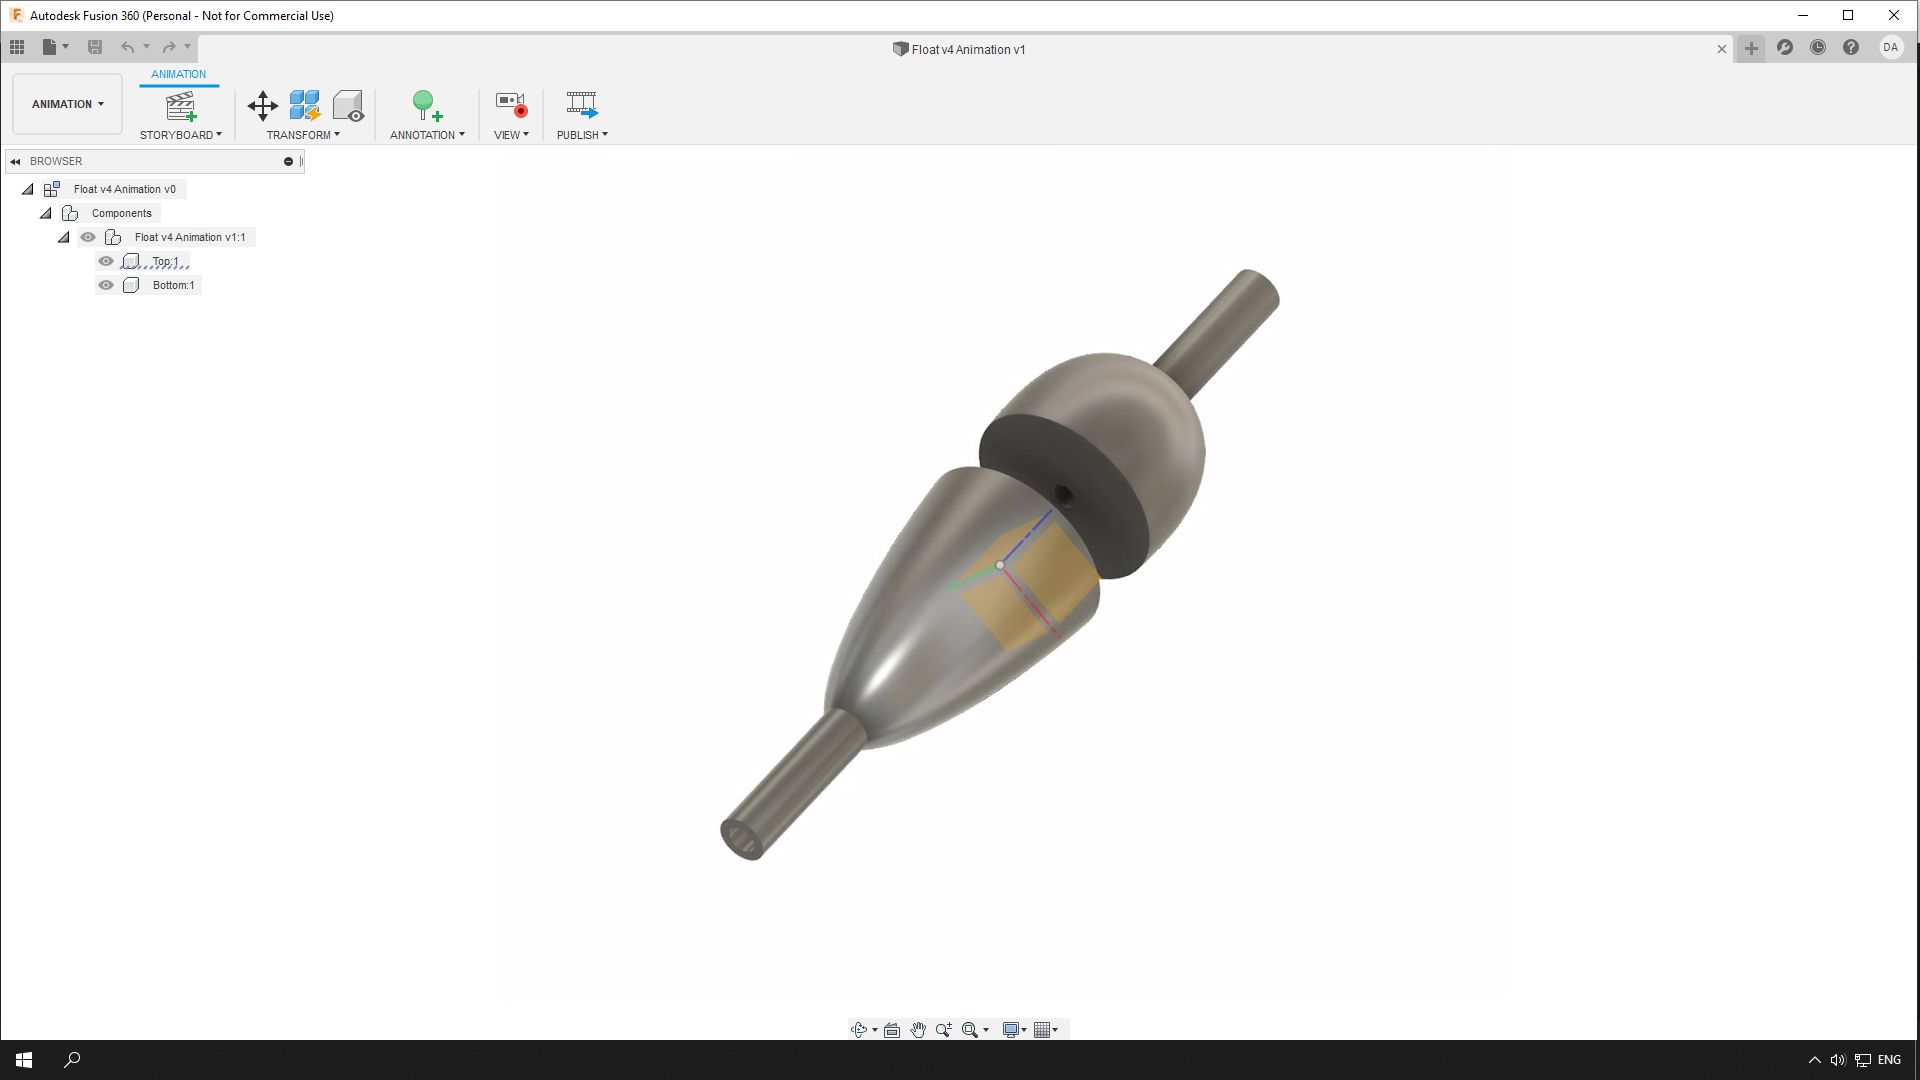Click the Show/Hide cube-with-eye icon
Screen dimensions: 1920x1080
pos(349,105)
